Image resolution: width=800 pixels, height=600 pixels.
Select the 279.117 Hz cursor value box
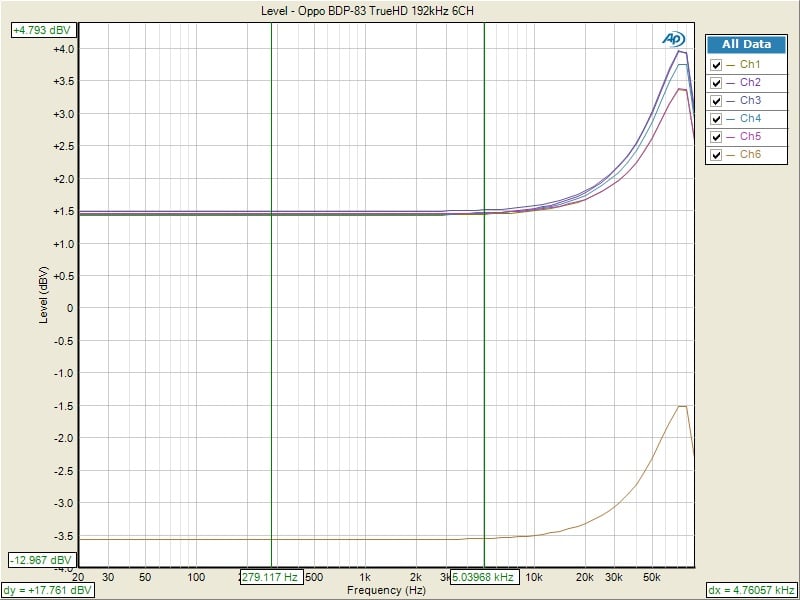tap(270, 577)
